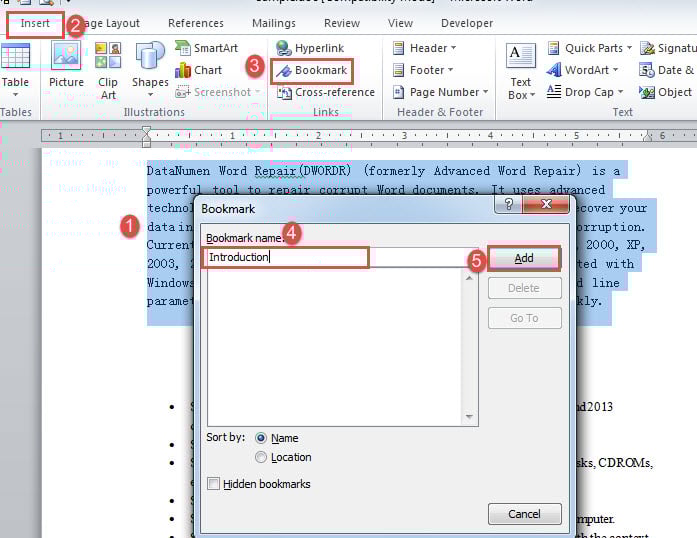Open the Quick Parts menu
697x538 pixels.
point(589,48)
